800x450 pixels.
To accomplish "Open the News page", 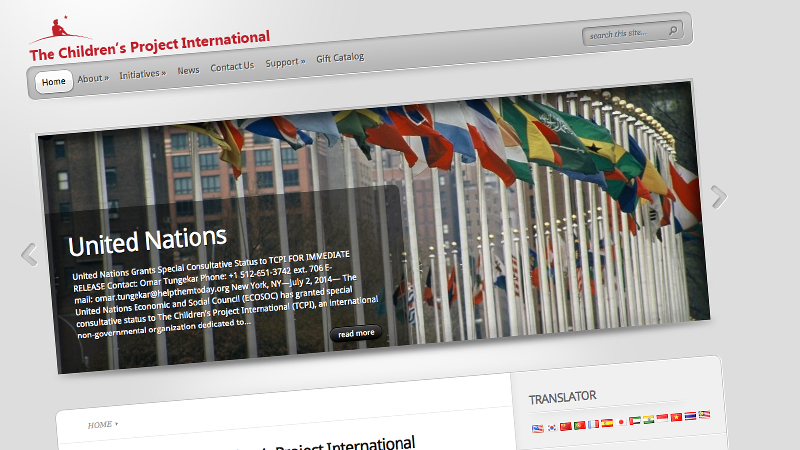I will [x=188, y=70].
